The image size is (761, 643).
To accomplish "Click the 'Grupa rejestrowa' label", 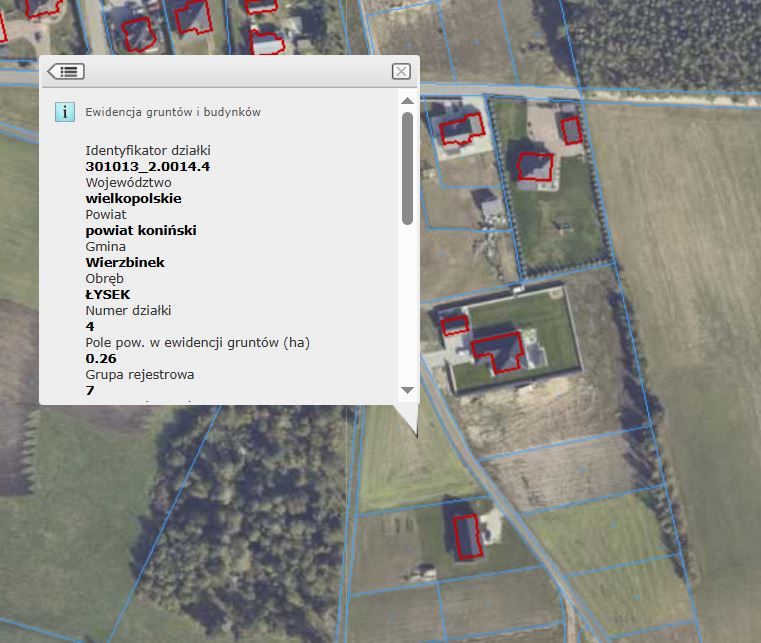I will point(140,375).
